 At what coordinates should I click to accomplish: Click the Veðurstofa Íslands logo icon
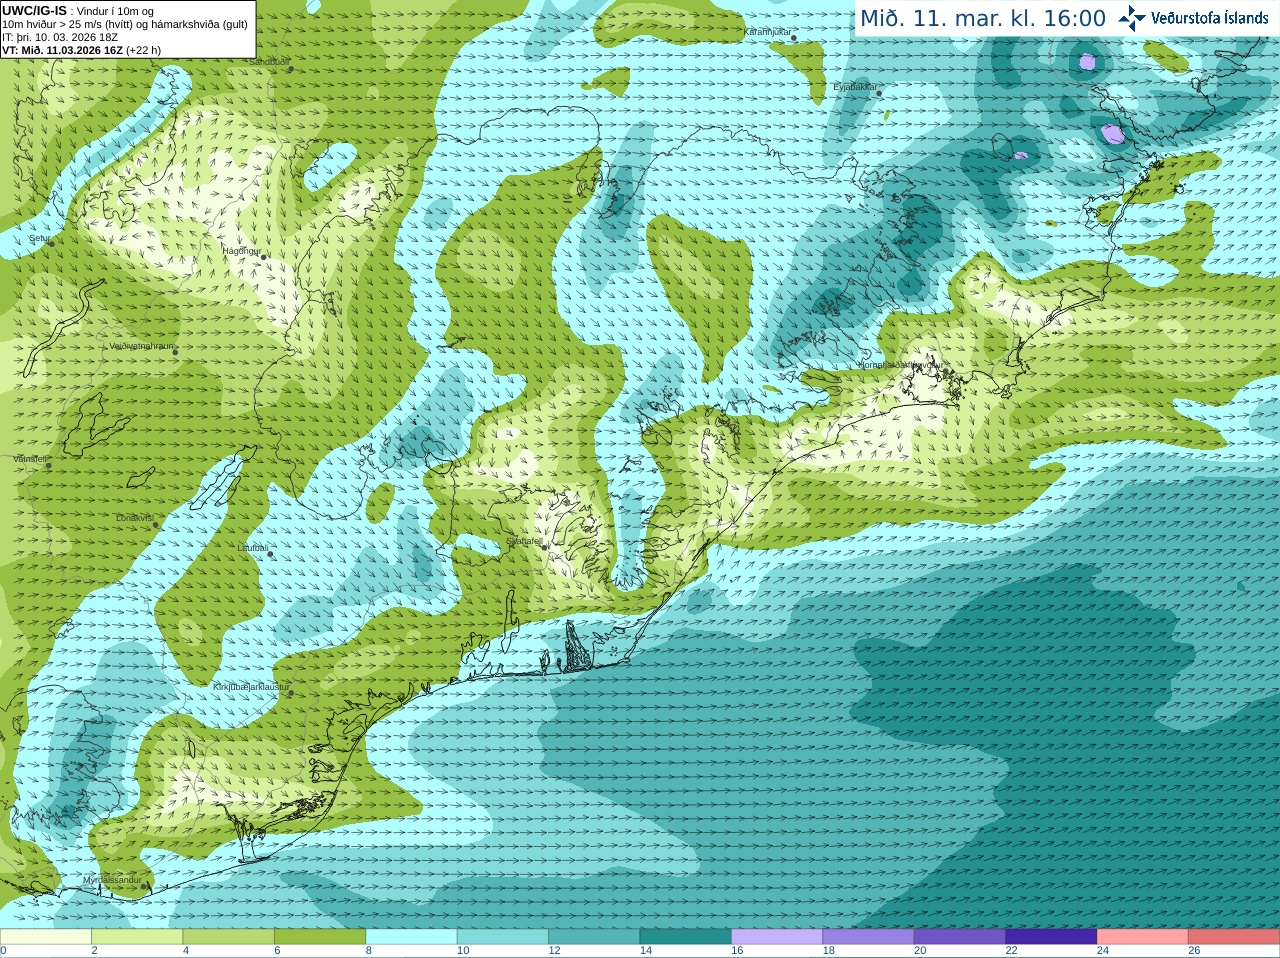point(1132,18)
